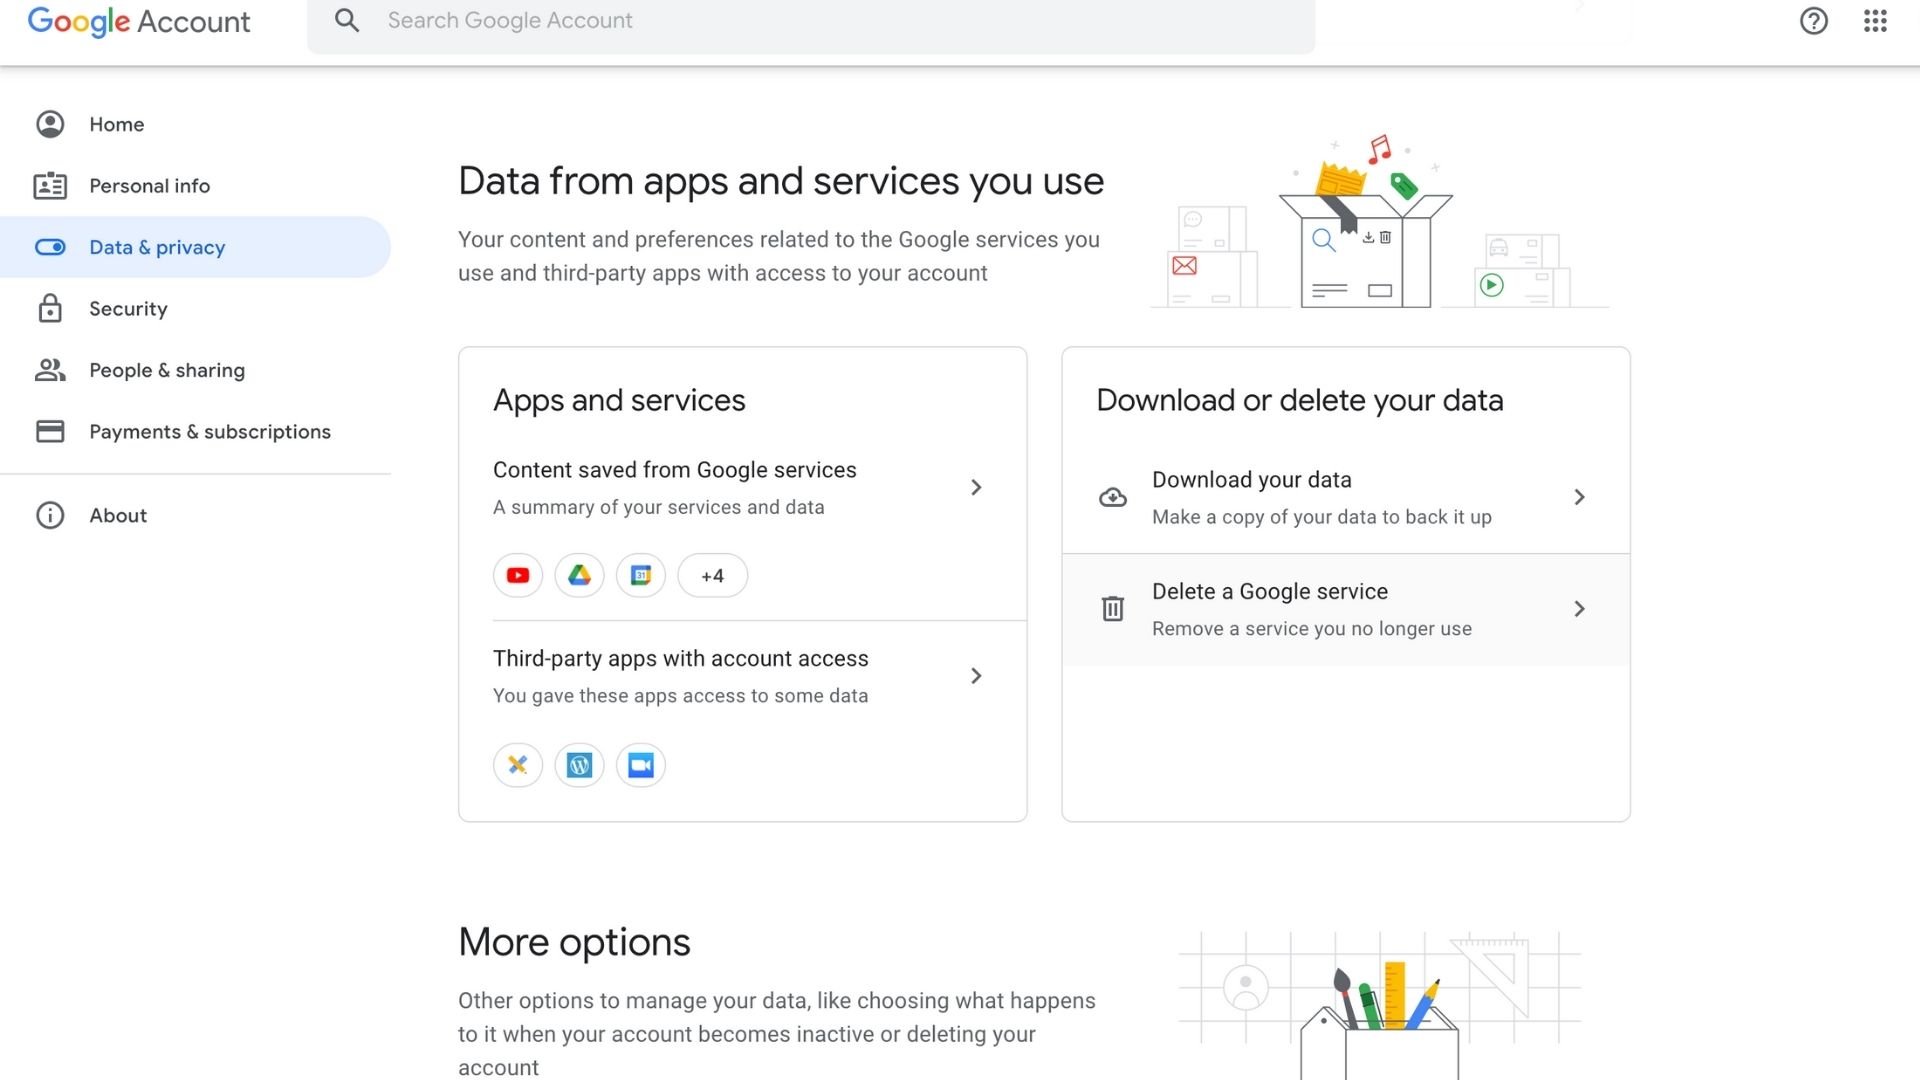Click the +4 more services chip
This screenshot has height=1080, width=1920.
(713, 575)
